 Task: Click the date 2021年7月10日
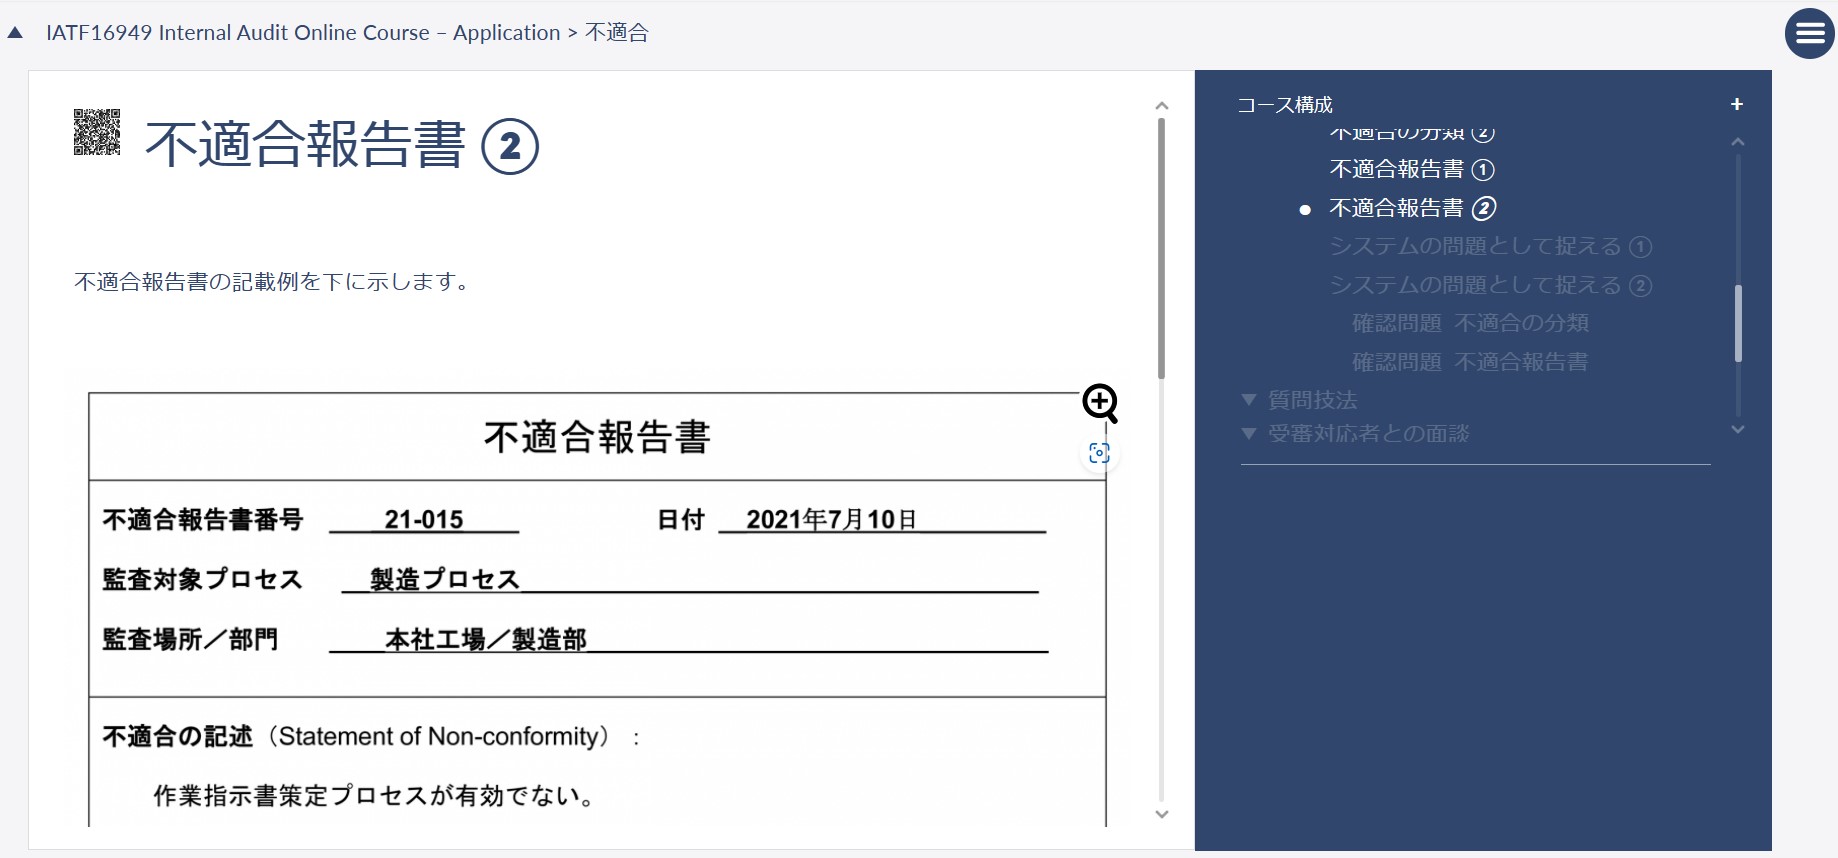[x=831, y=519]
